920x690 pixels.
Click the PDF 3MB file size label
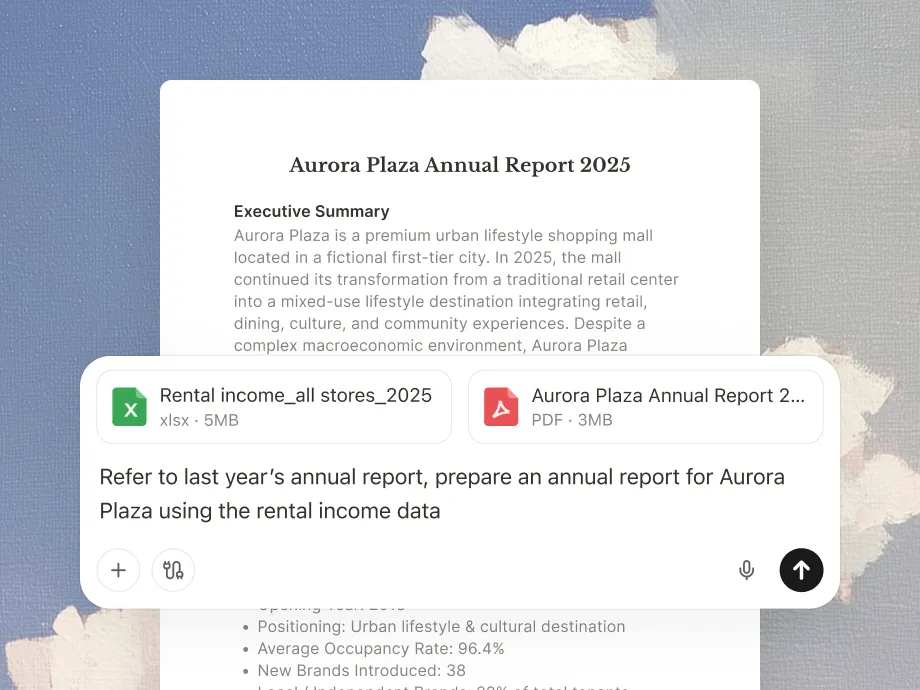point(571,420)
